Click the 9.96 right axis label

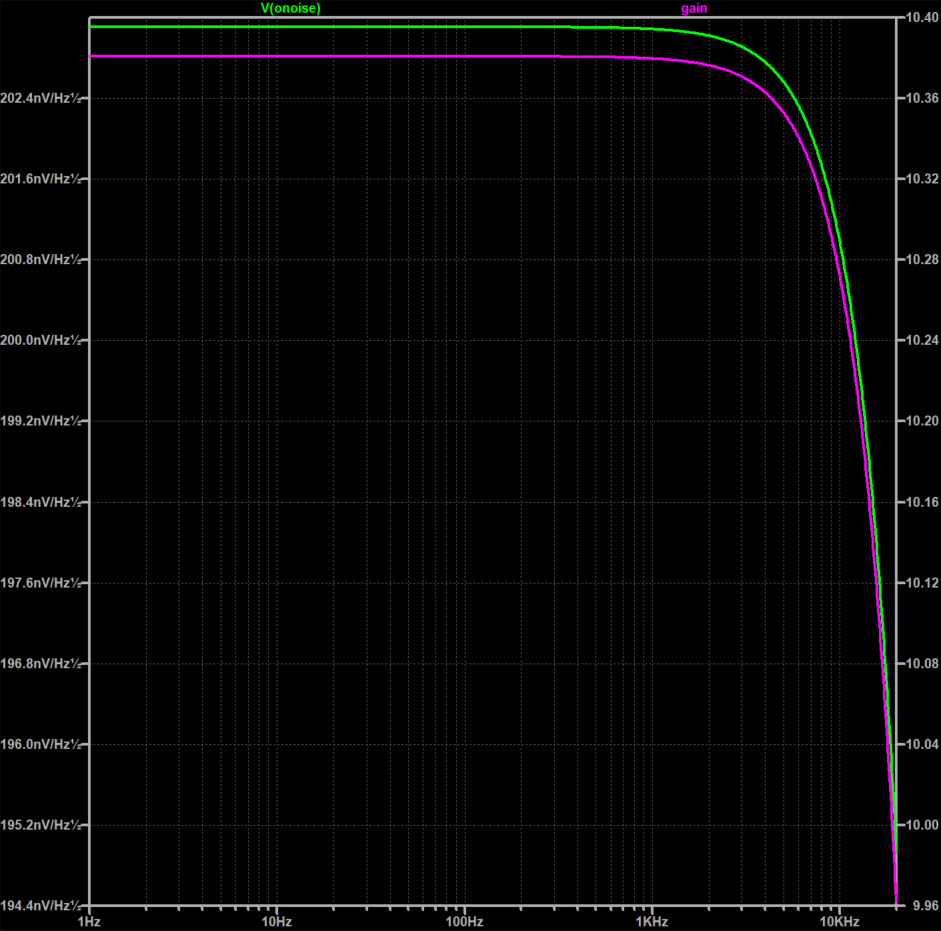point(919,905)
